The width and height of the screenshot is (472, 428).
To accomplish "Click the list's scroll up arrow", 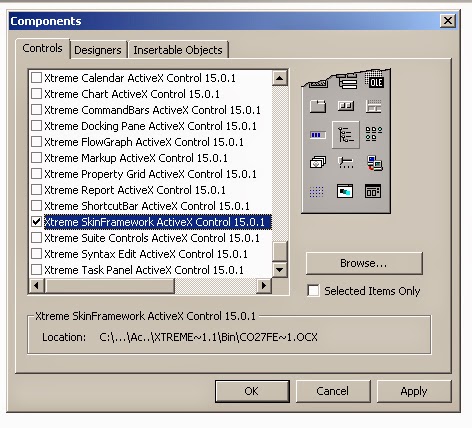I will coord(280,78).
